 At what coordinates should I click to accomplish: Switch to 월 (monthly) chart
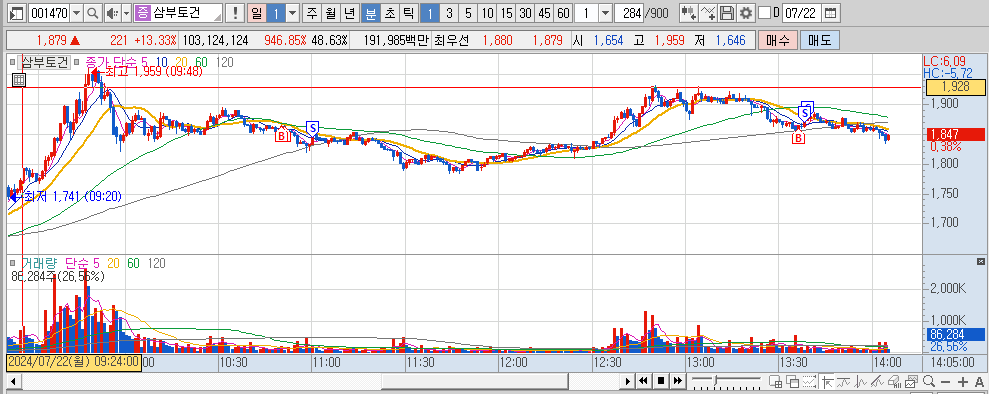(x=330, y=13)
